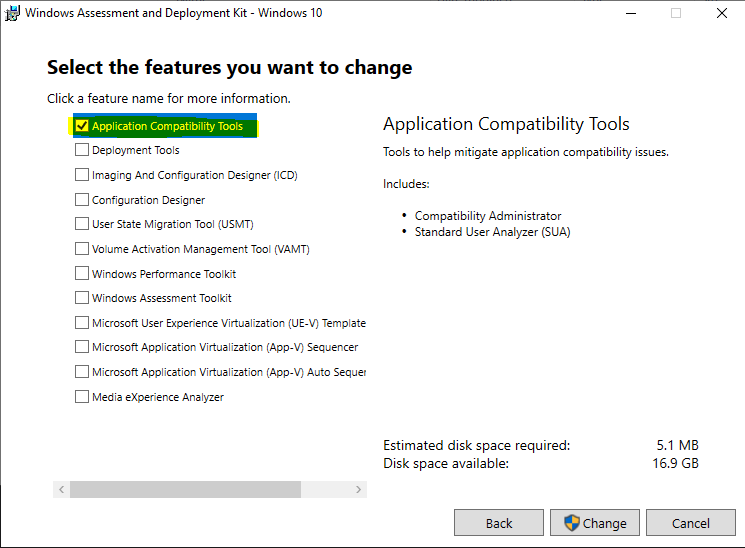The image size is (745, 548).
Task: Enable the App-V Sequencer checkbox
Action: [x=82, y=347]
